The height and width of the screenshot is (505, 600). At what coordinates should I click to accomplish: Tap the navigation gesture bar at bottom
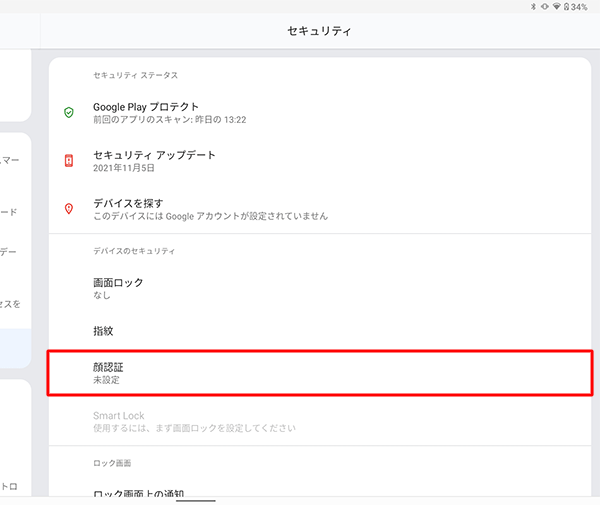[x=196, y=500]
